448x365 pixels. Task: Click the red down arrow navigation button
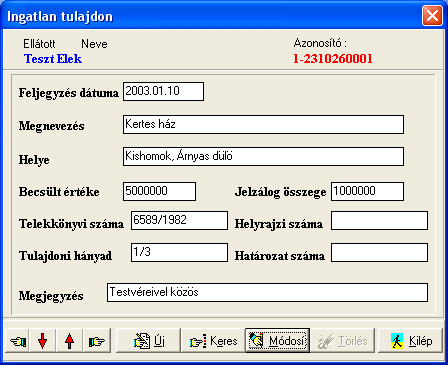pos(43,340)
